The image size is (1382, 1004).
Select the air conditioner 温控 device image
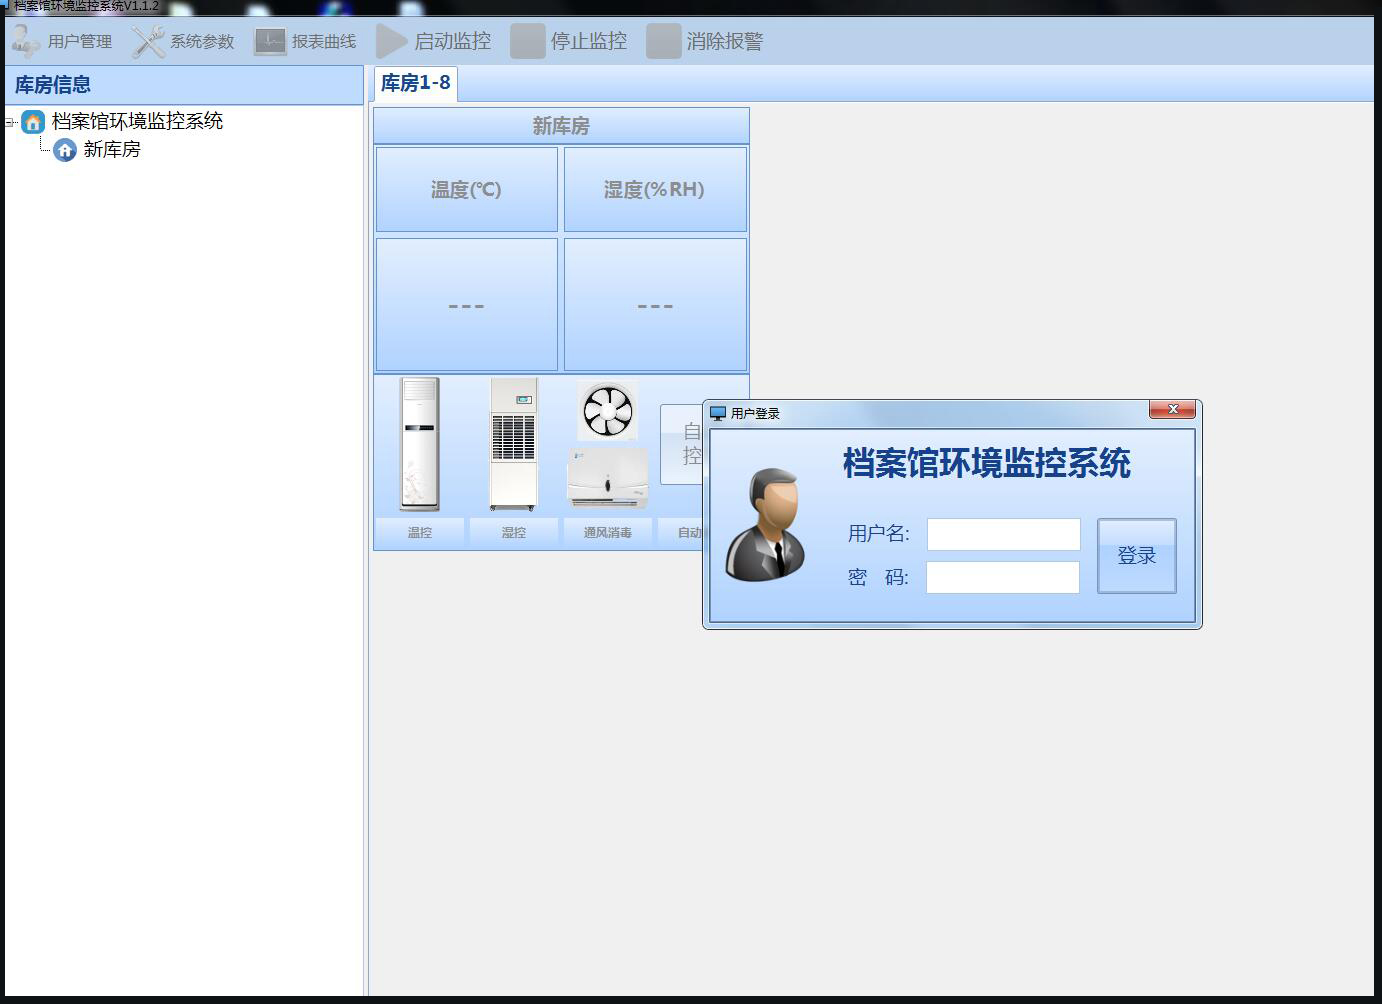tap(419, 444)
